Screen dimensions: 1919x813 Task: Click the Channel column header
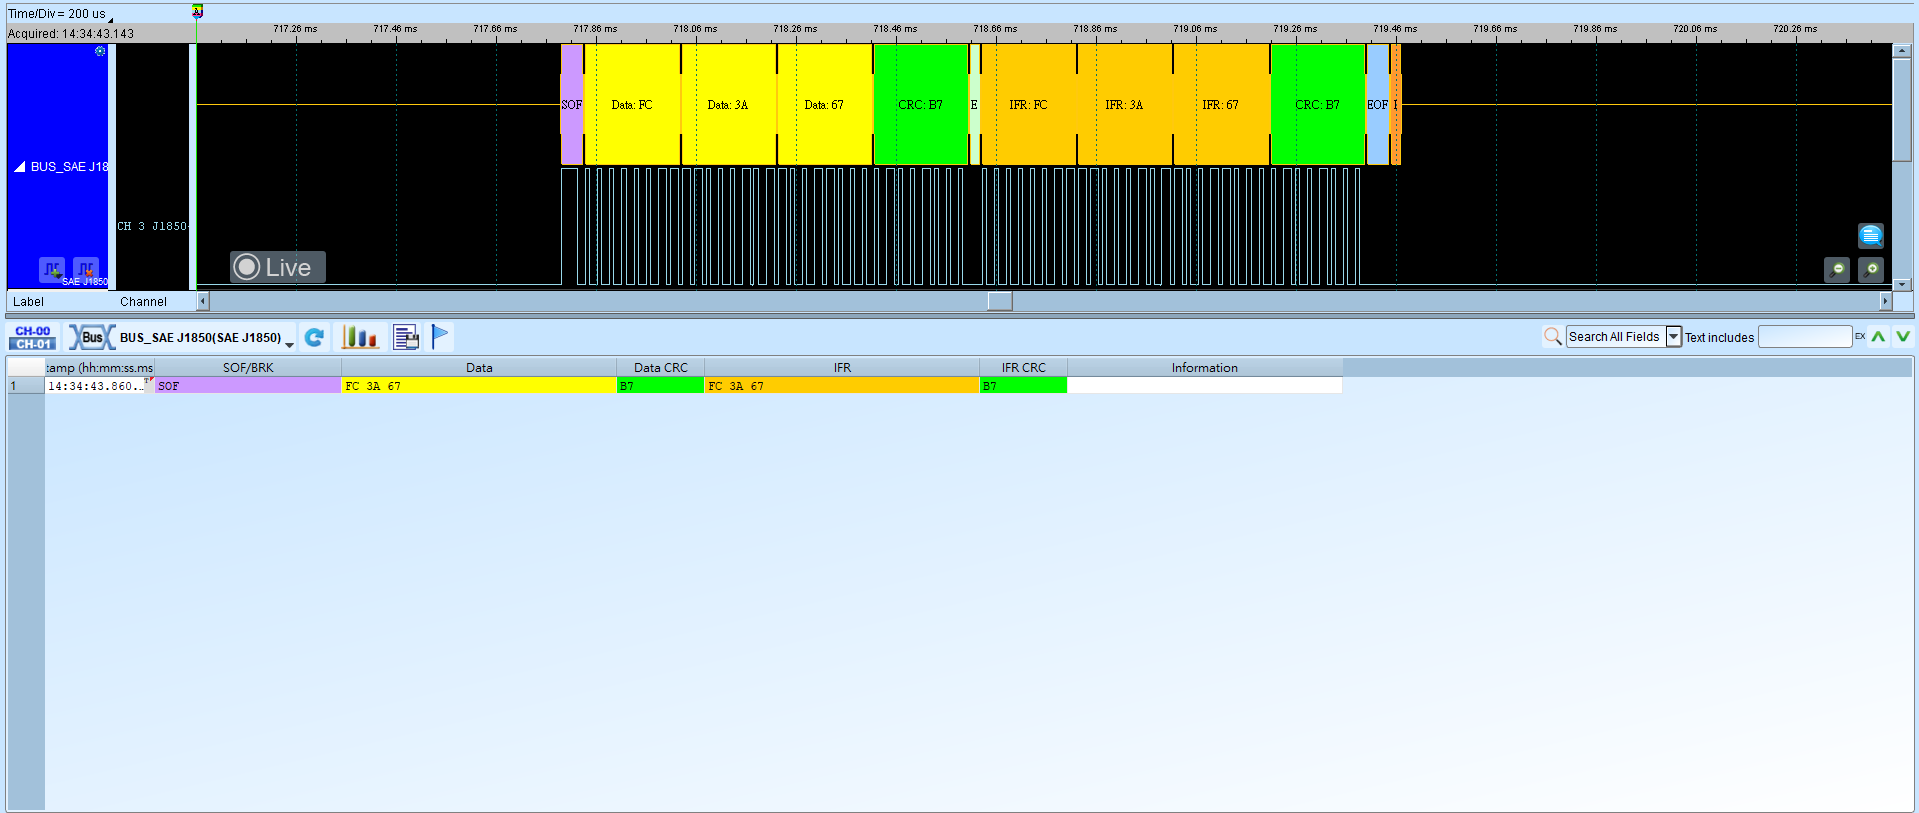coord(143,301)
